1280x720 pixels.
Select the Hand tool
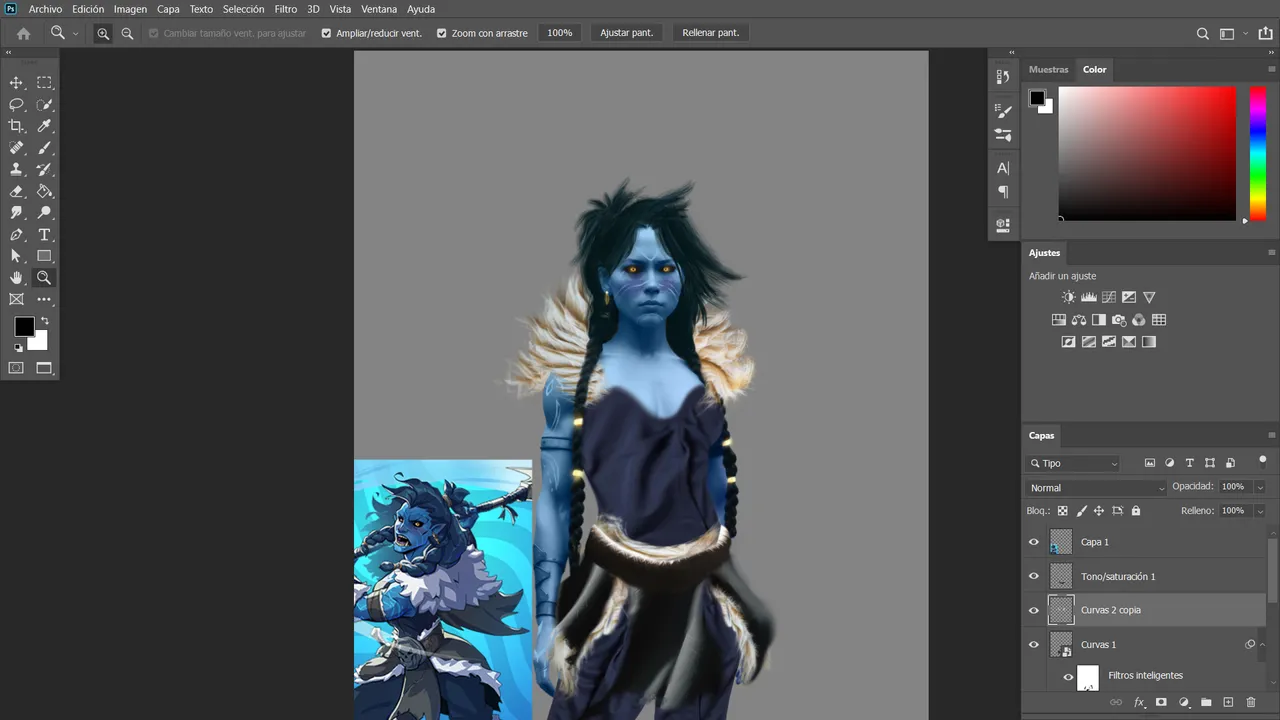coord(16,278)
